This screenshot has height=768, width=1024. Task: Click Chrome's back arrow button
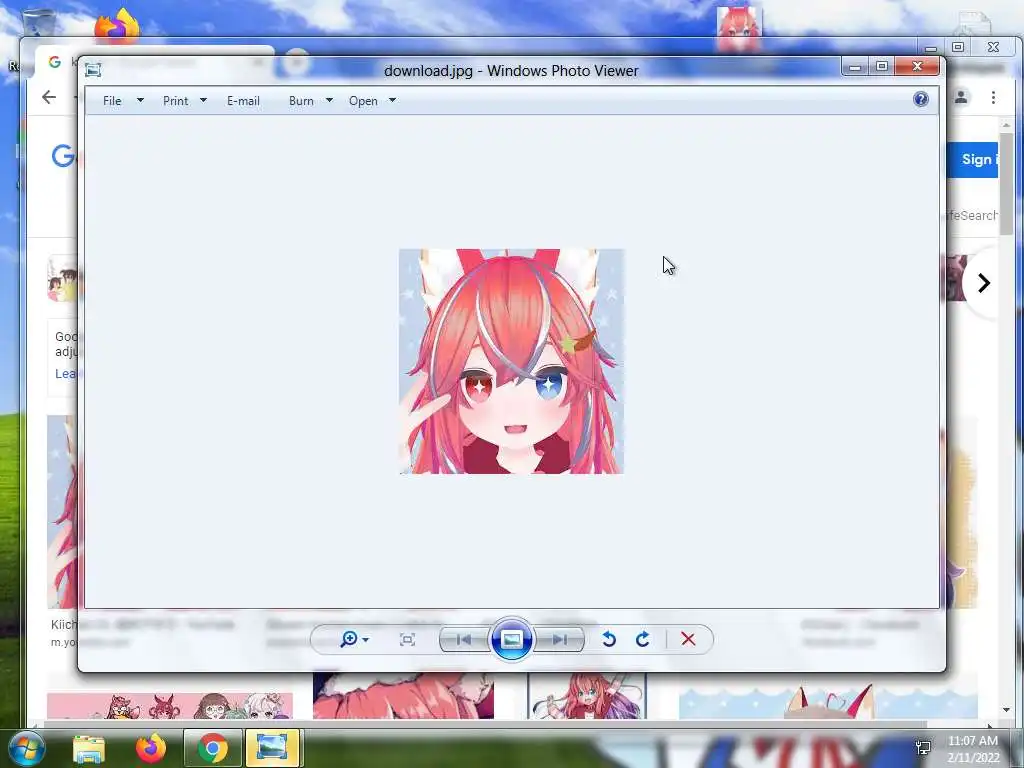click(49, 97)
